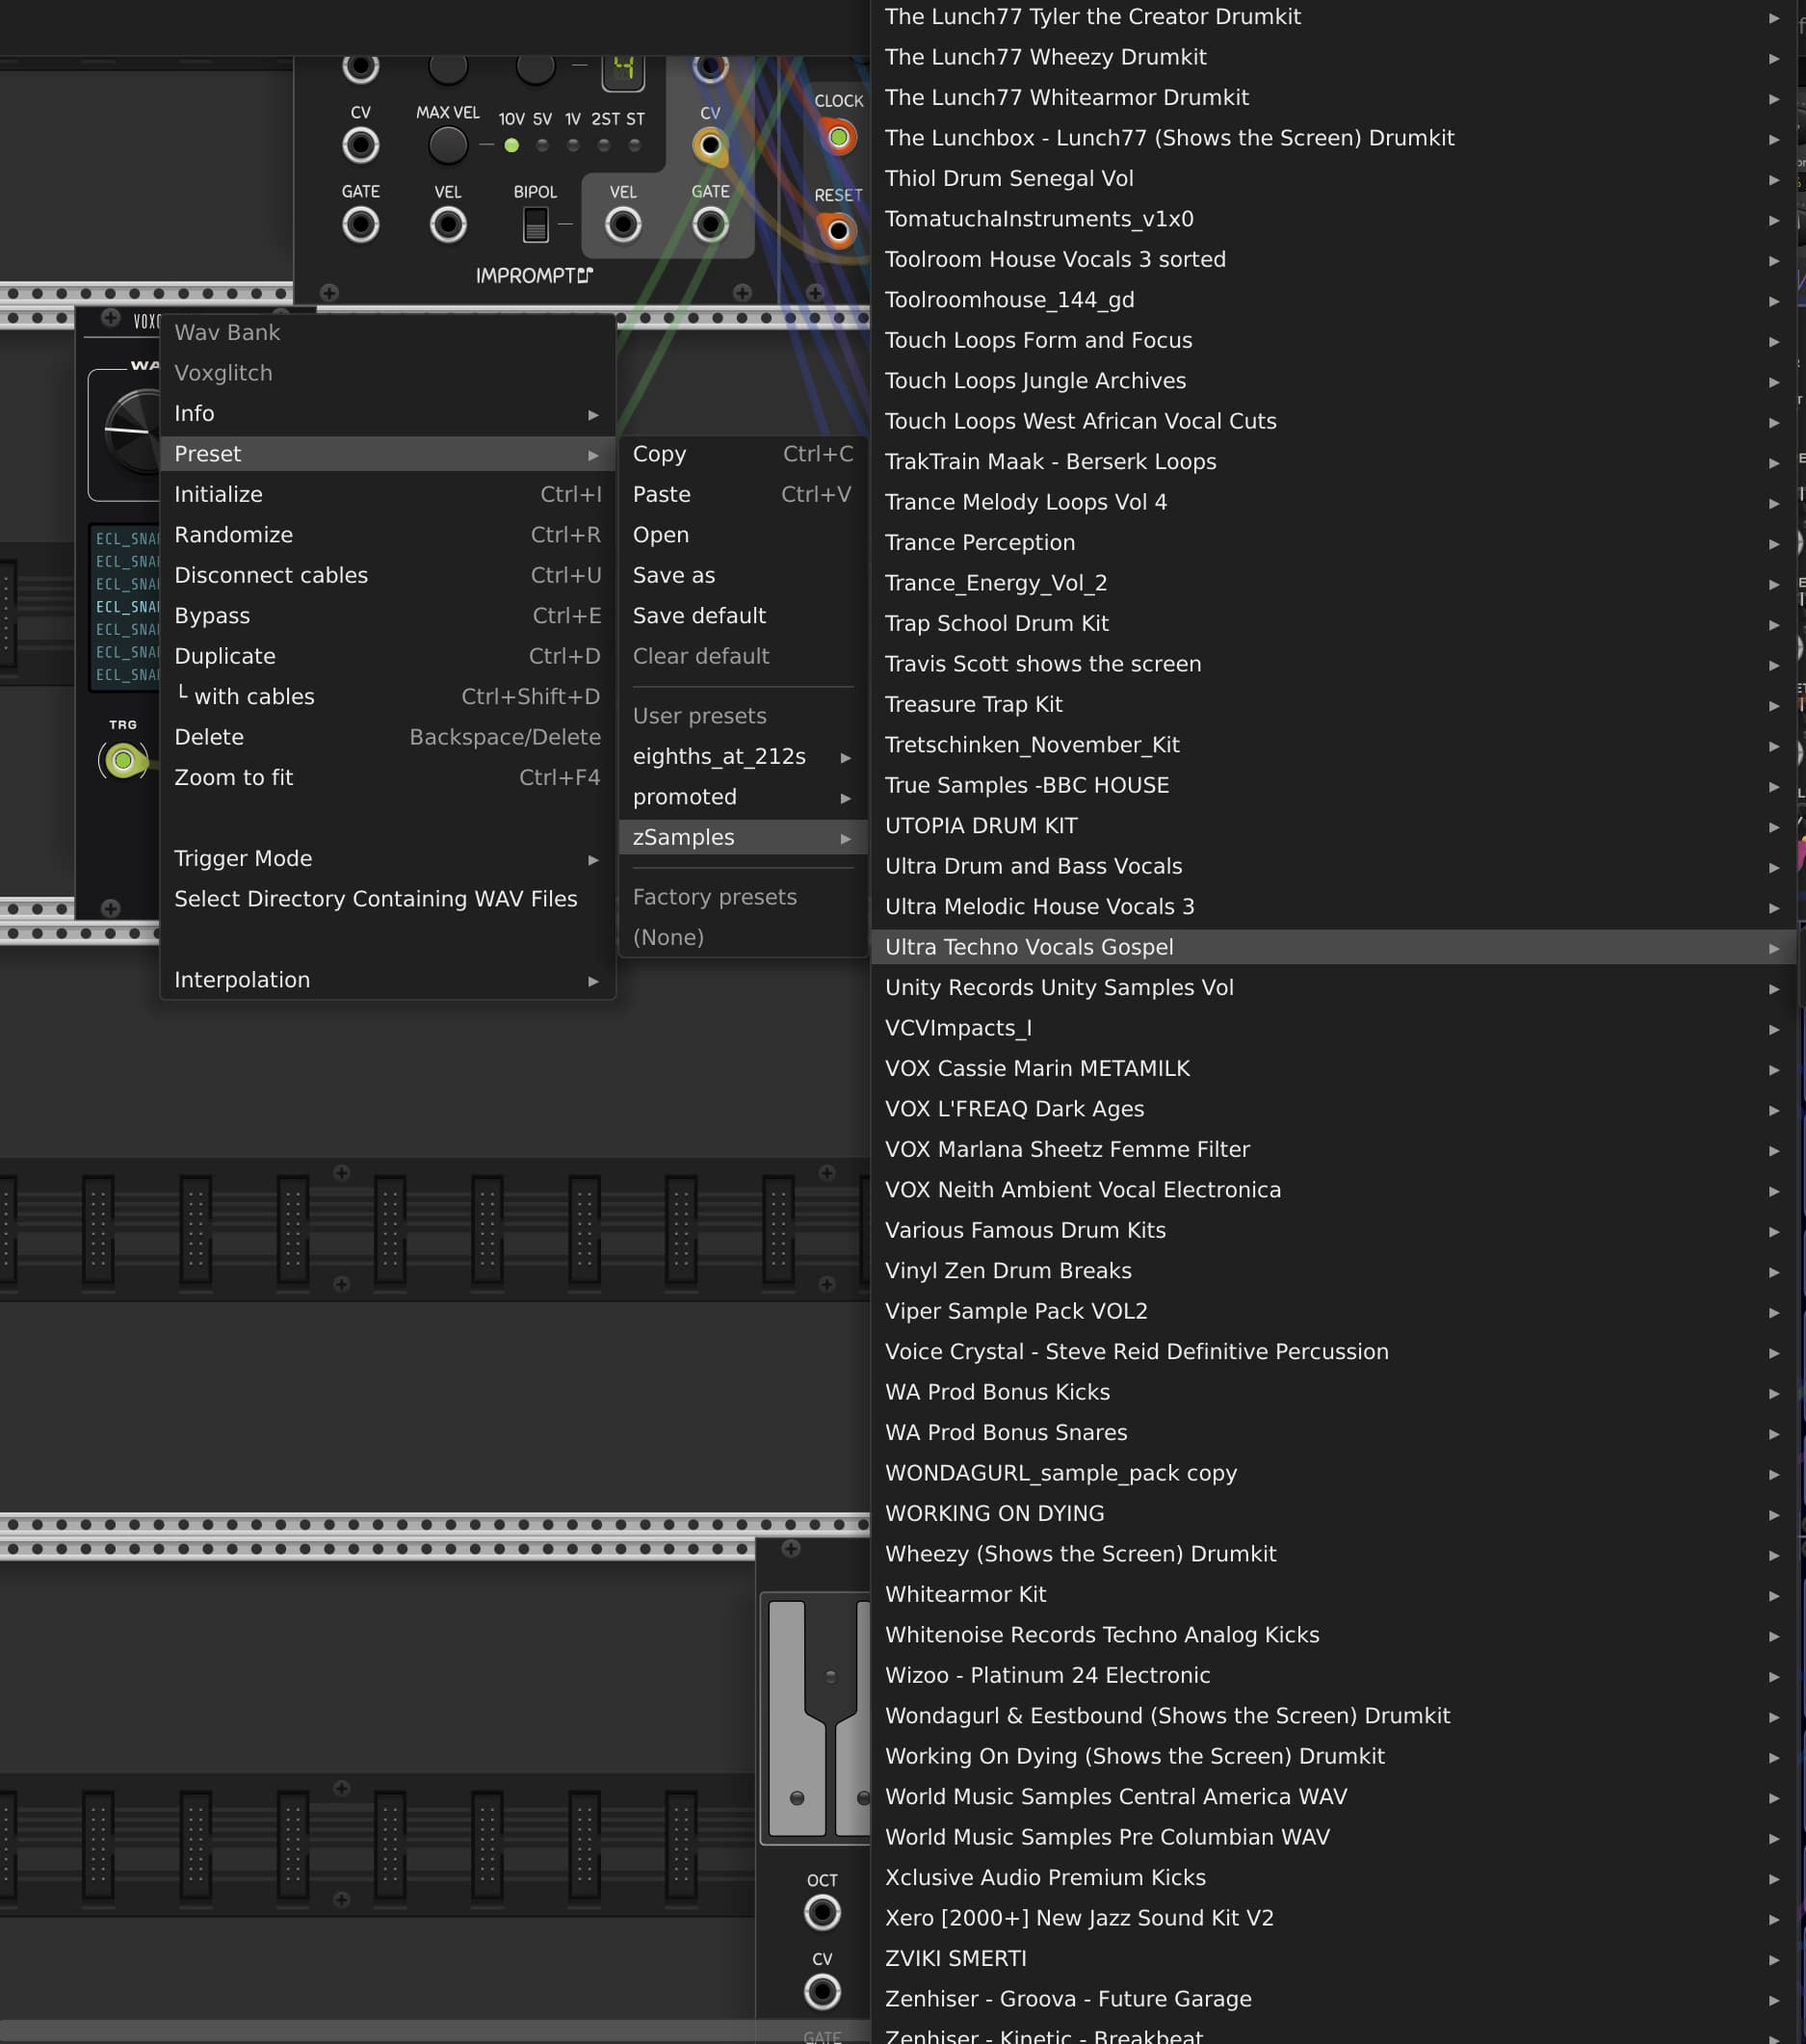Choose Zoom to fit
This screenshot has width=1806, height=2044.
pos(388,778)
